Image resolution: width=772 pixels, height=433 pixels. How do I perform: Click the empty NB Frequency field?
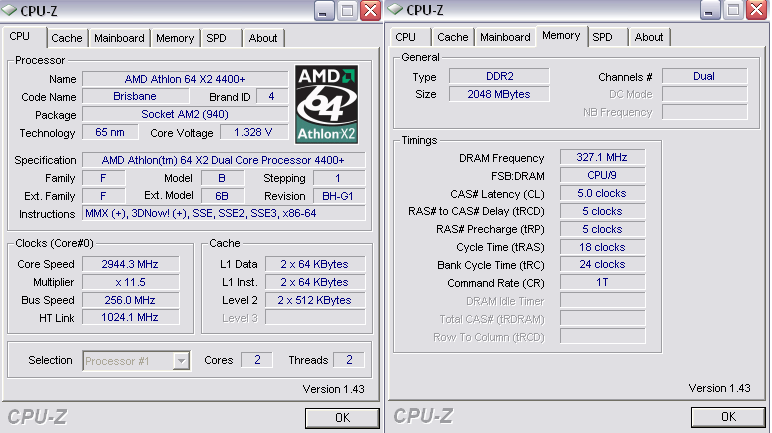[x=705, y=112]
